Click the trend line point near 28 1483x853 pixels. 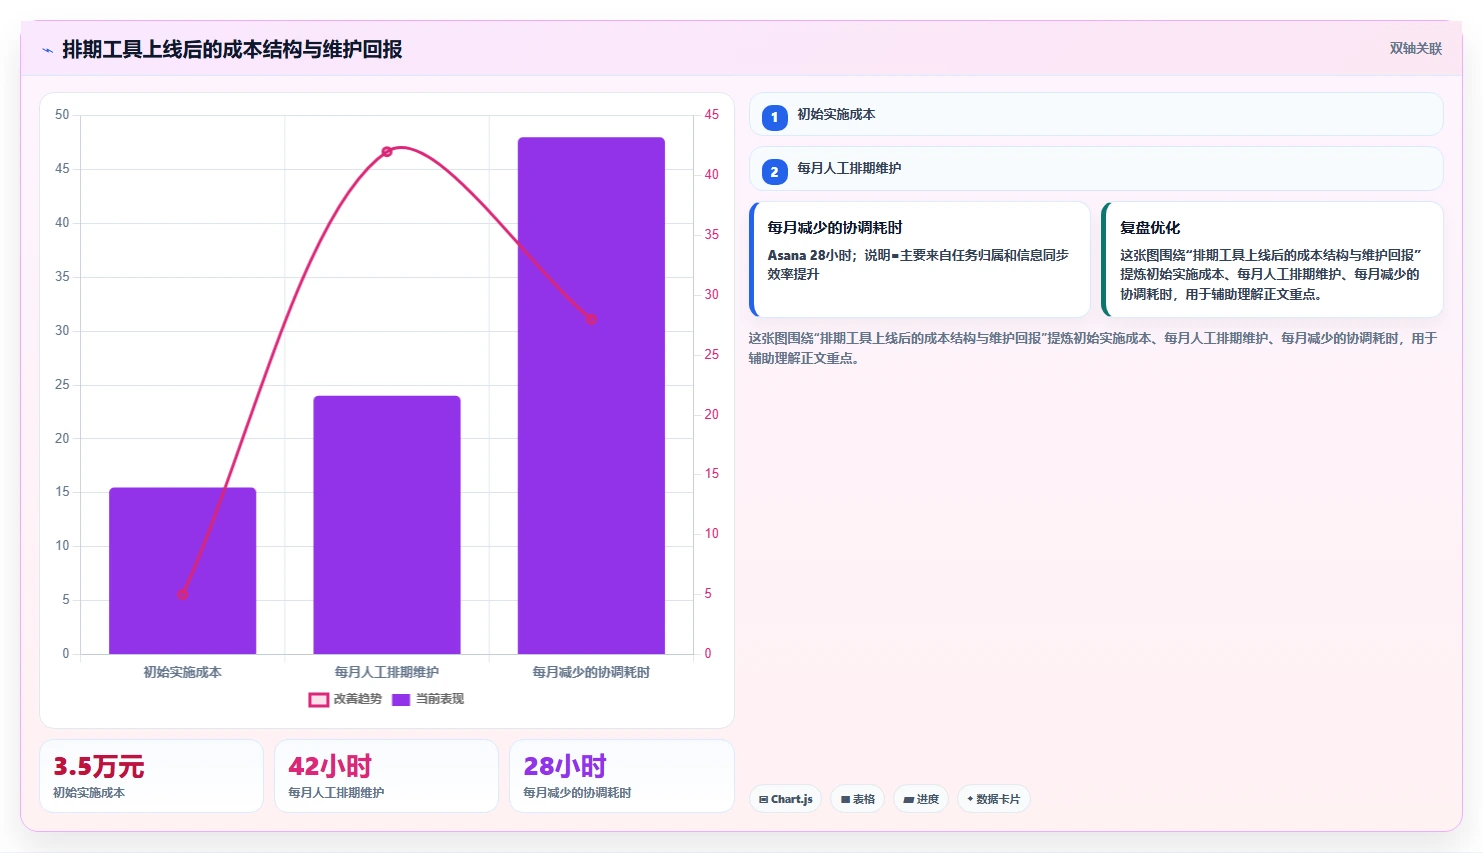click(x=591, y=319)
